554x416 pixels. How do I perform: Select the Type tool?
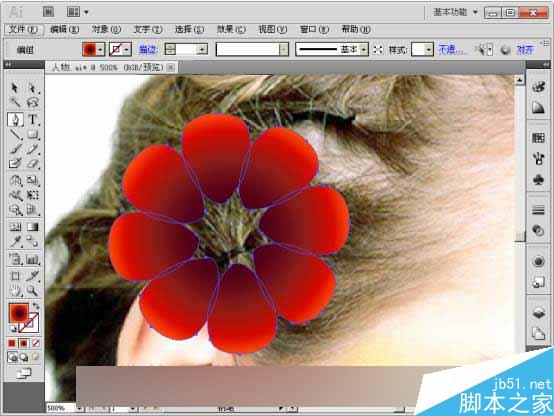(33, 119)
